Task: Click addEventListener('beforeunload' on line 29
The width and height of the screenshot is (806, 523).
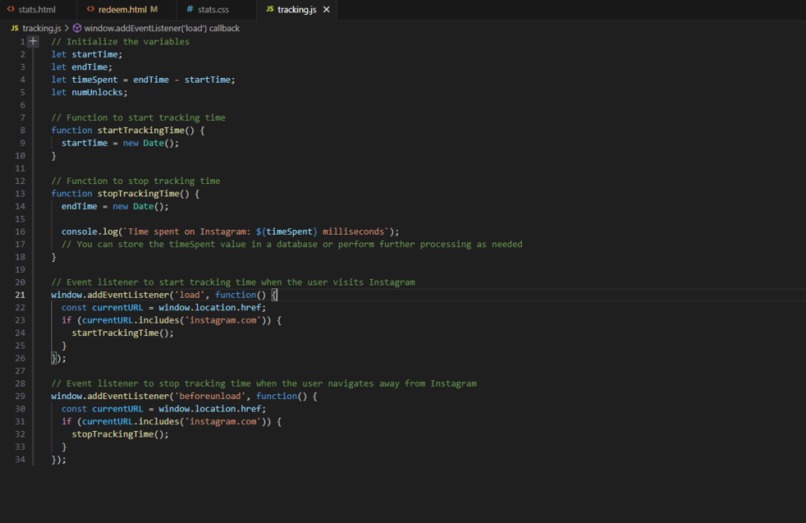Action: (148, 396)
